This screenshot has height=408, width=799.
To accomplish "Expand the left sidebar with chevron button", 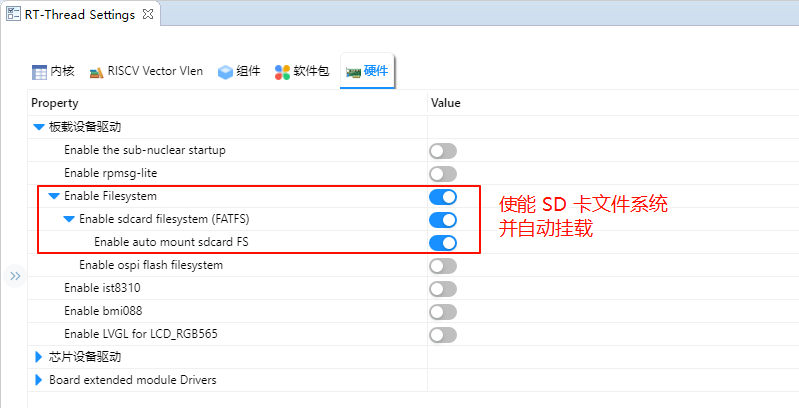I will coord(14,276).
